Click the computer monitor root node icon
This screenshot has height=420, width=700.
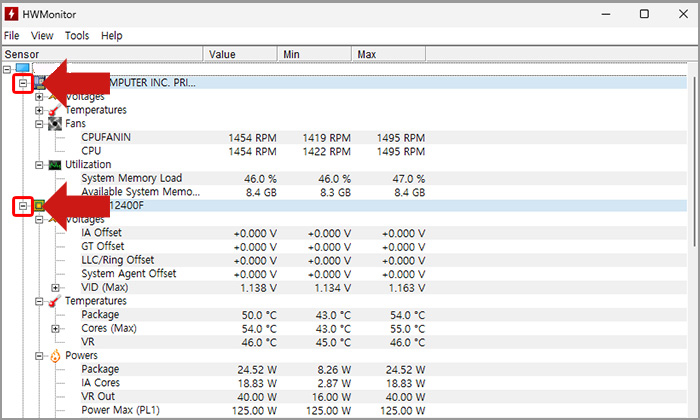coord(22,68)
